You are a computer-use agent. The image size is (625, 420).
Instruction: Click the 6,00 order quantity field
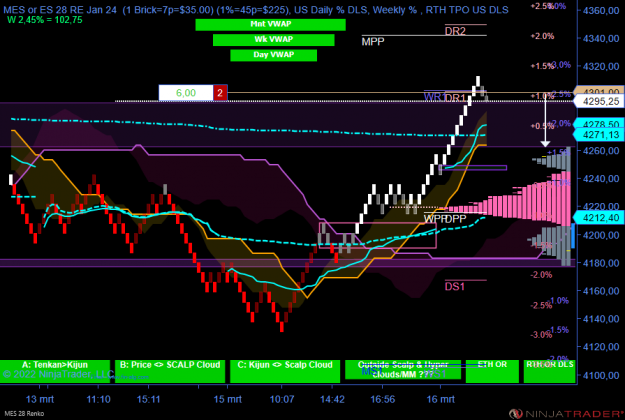186,93
